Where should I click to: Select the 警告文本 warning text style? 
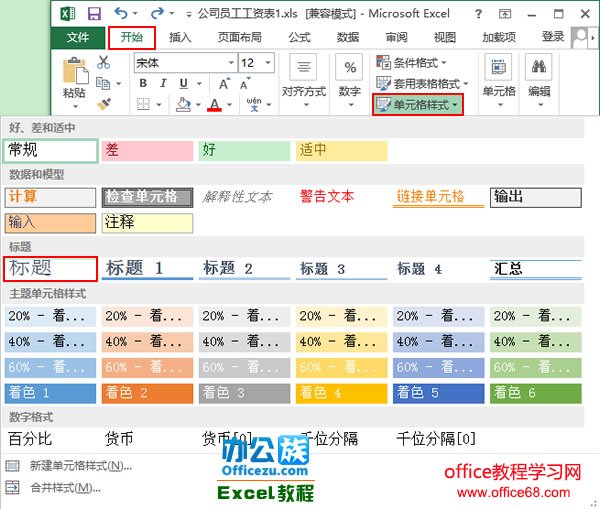pos(327,197)
